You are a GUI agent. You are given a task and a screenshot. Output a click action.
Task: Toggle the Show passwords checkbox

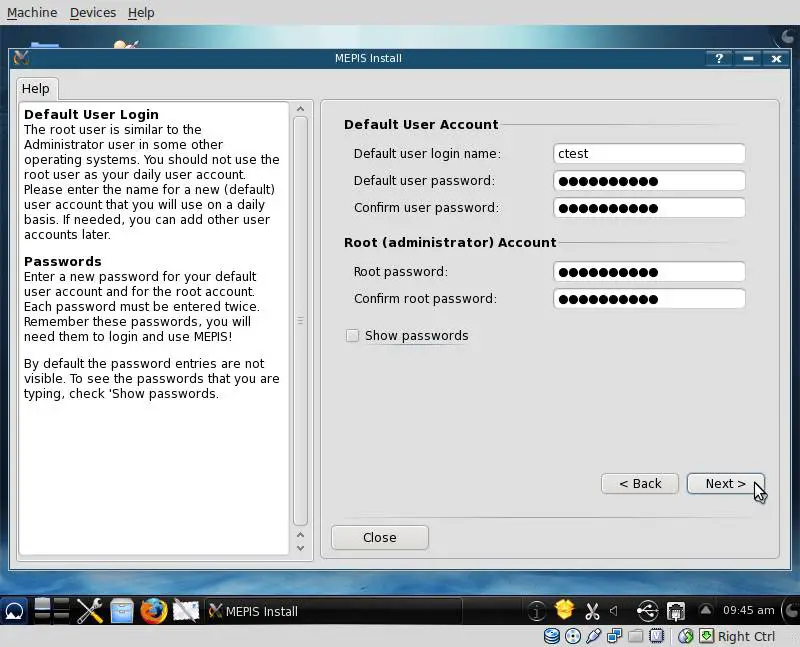[352, 335]
